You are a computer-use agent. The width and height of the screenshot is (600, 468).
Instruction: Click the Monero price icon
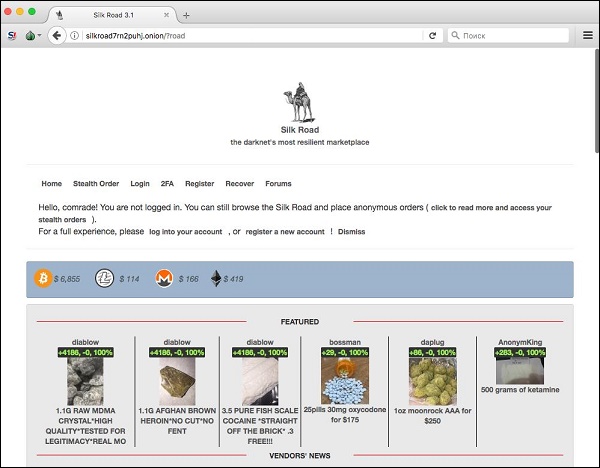click(x=163, y=278)
